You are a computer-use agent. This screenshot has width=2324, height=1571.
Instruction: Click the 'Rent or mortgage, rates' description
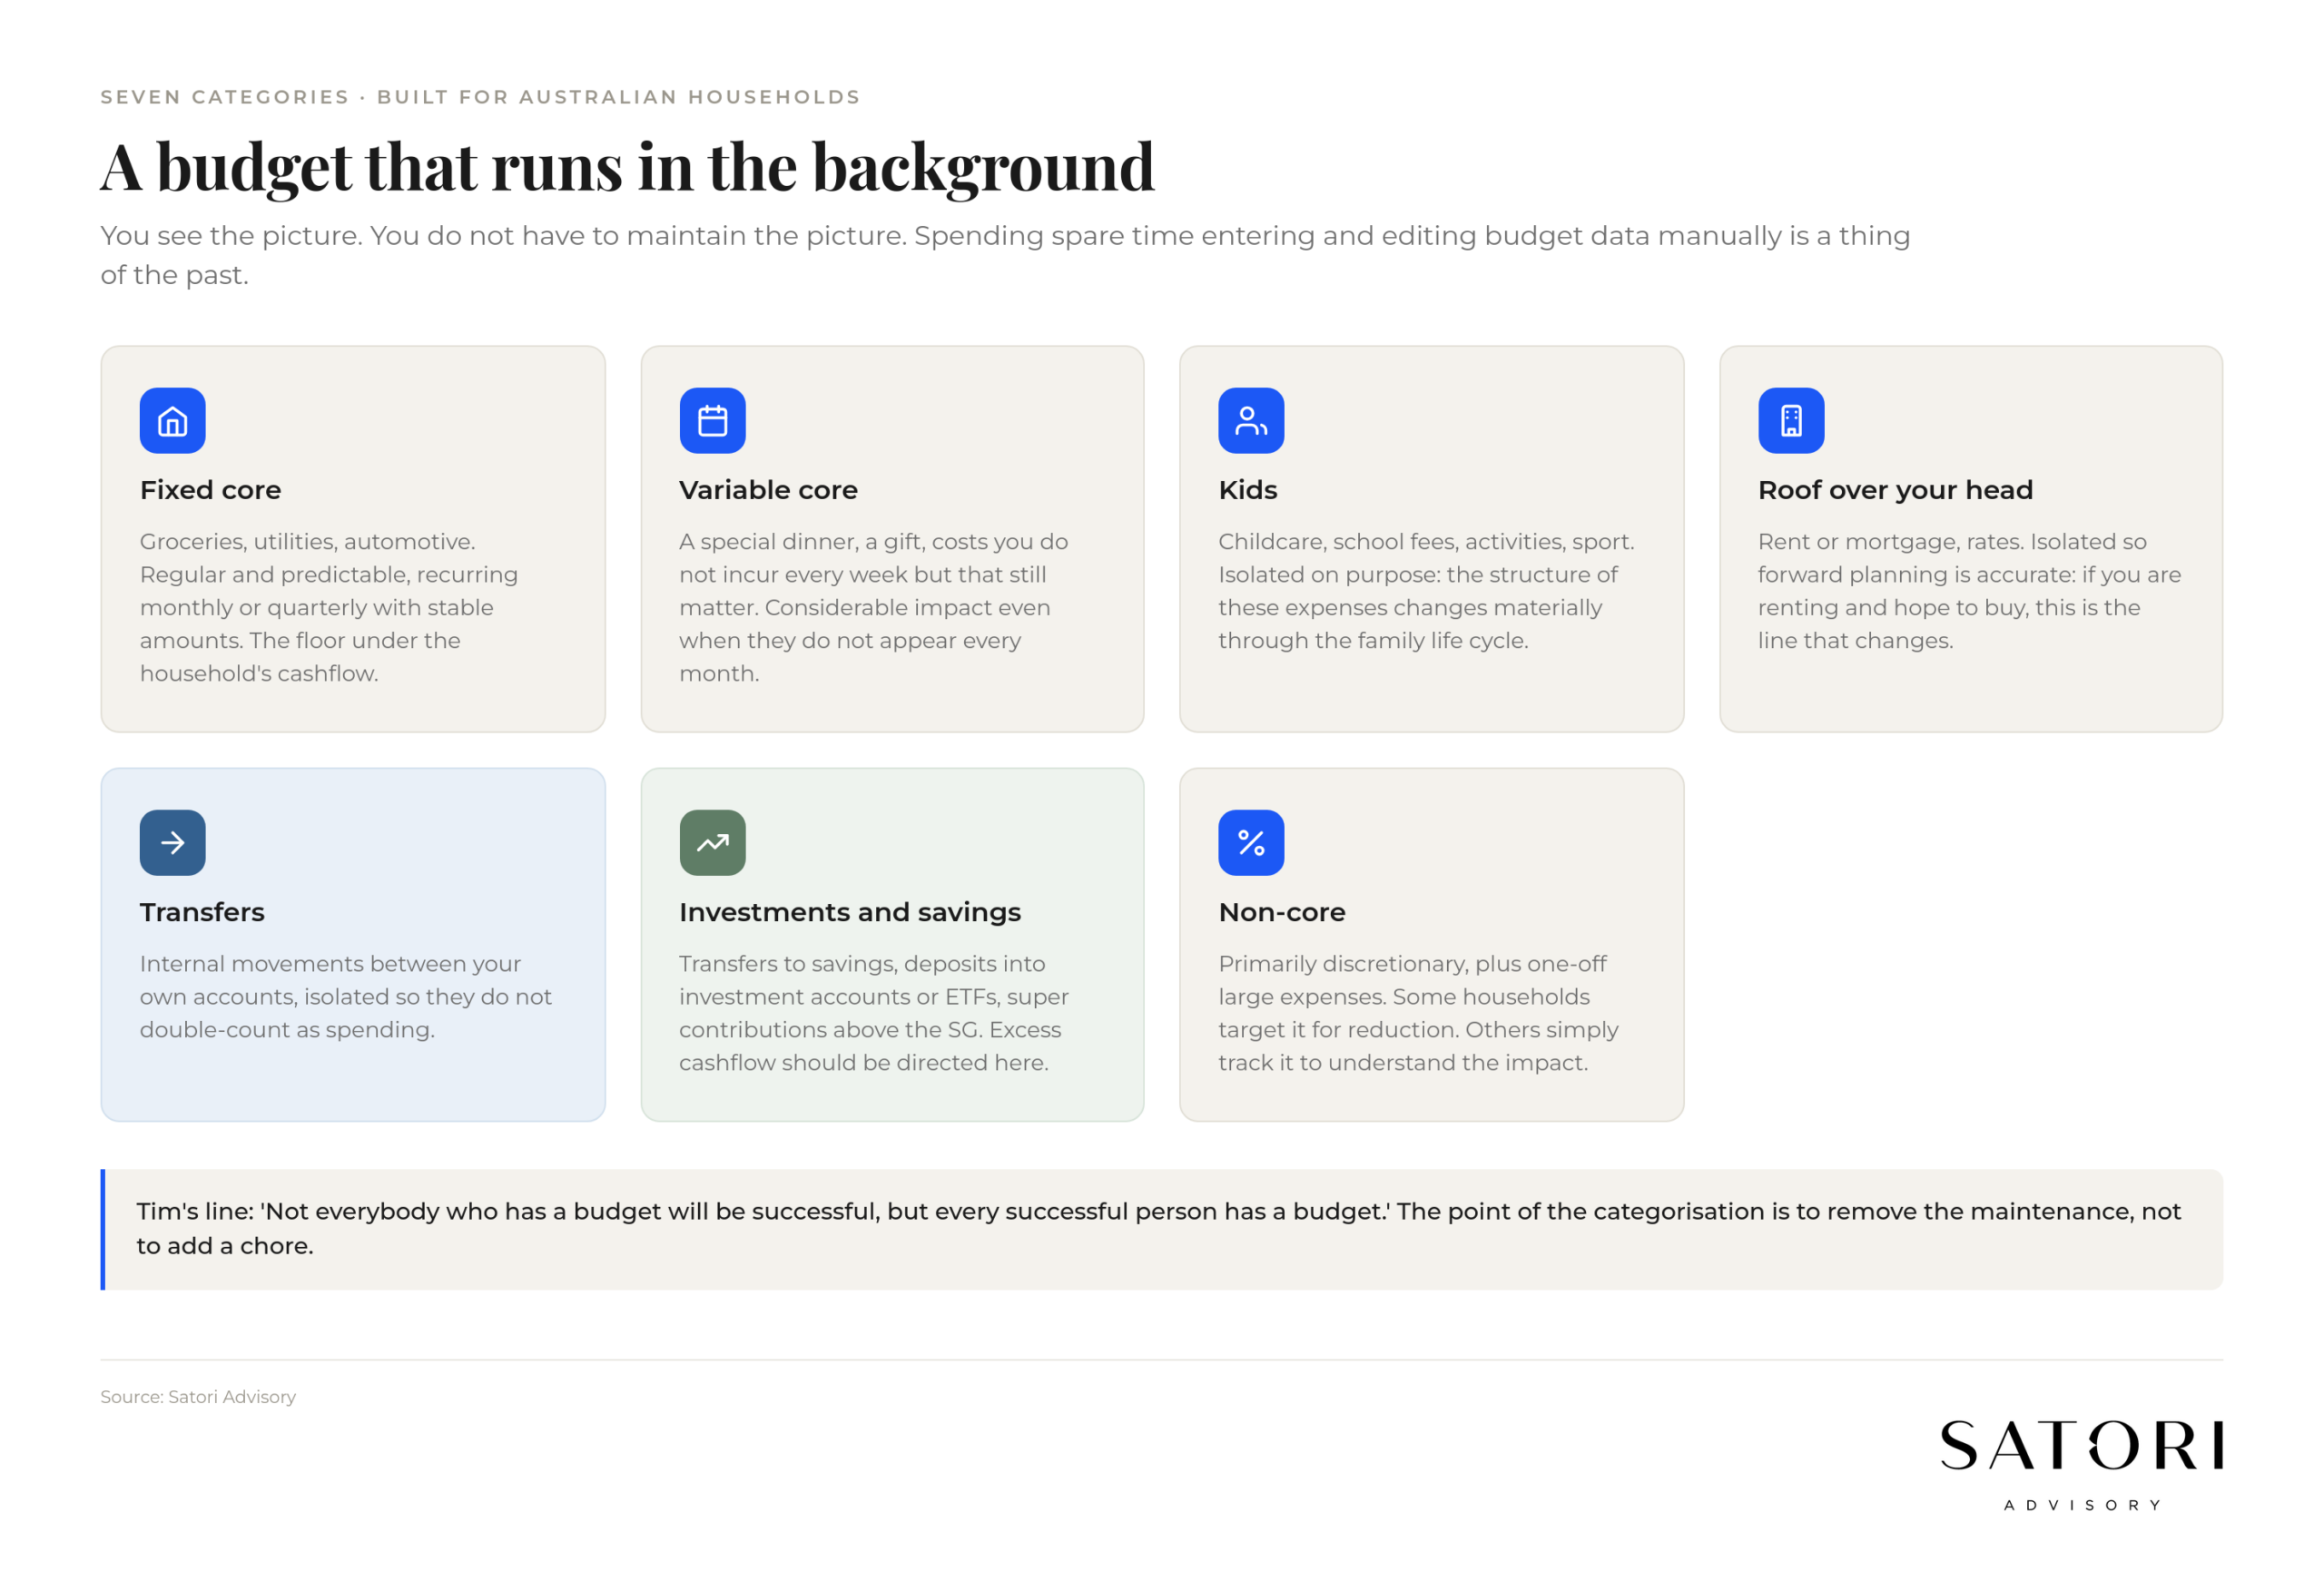coord(1969,591)
